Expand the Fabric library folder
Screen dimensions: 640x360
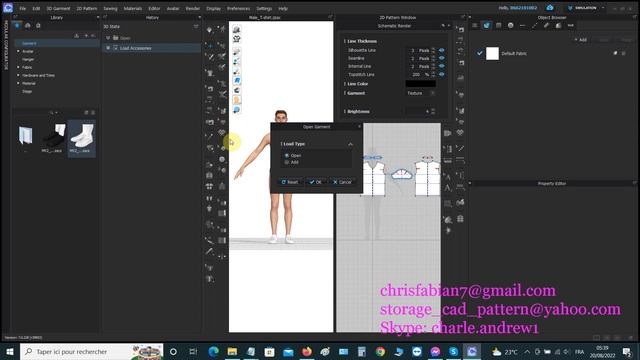18,67
